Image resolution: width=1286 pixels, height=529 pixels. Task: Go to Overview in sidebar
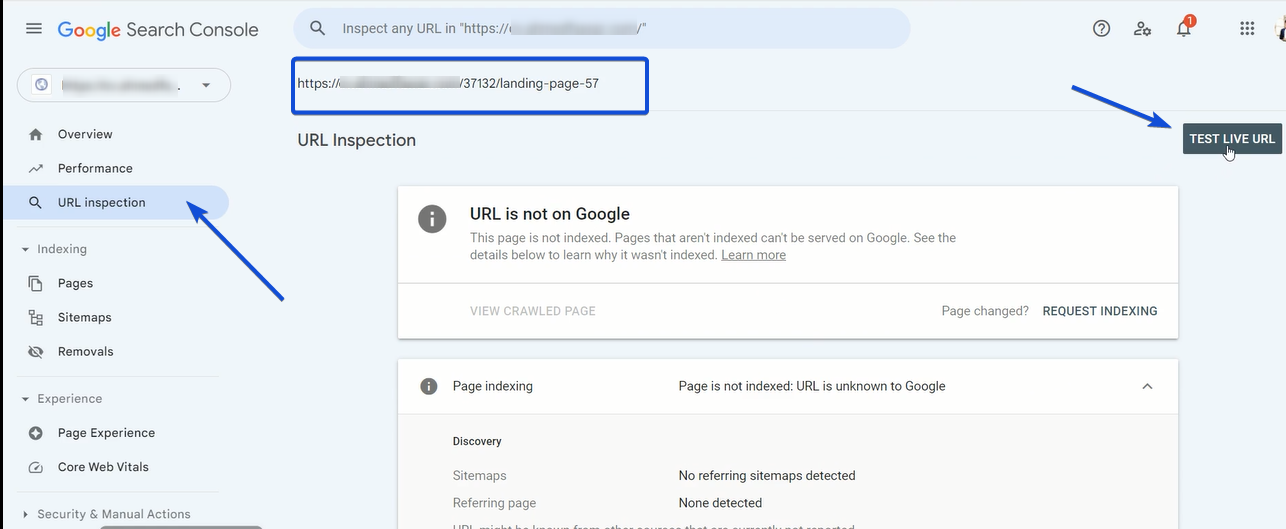85,134
